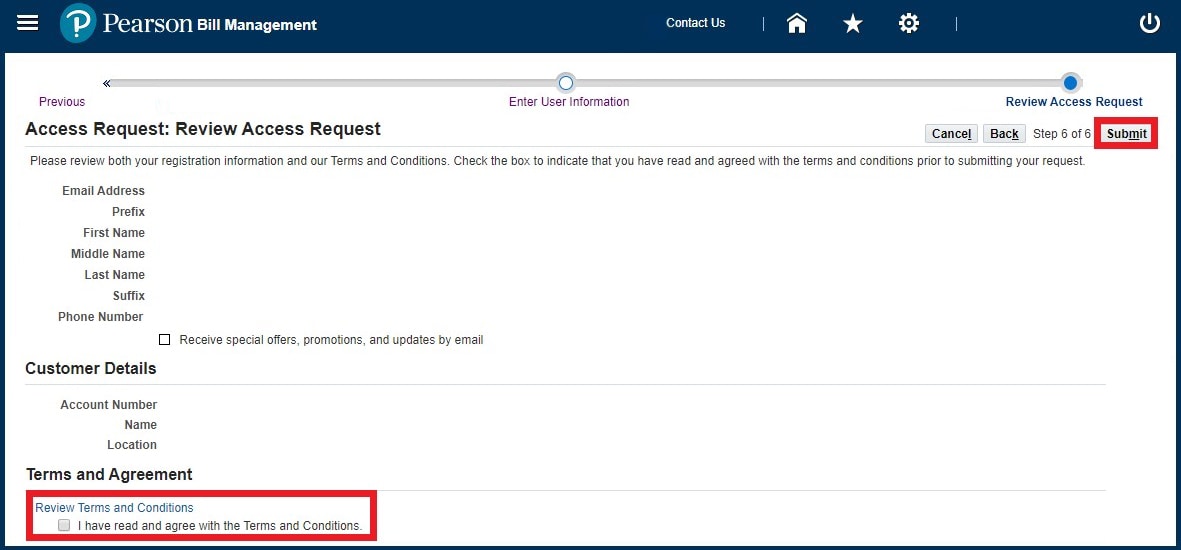Select the Enter User Information step label

569,102
